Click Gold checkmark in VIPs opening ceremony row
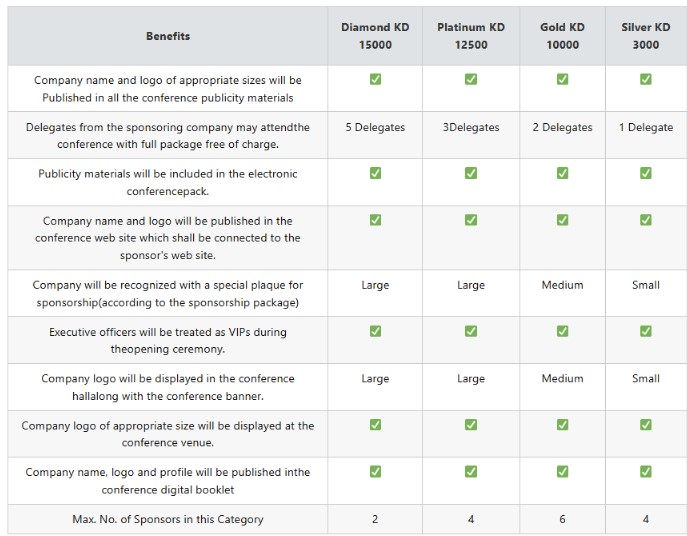Screen dimensions: 687x536 coord(562,331)
